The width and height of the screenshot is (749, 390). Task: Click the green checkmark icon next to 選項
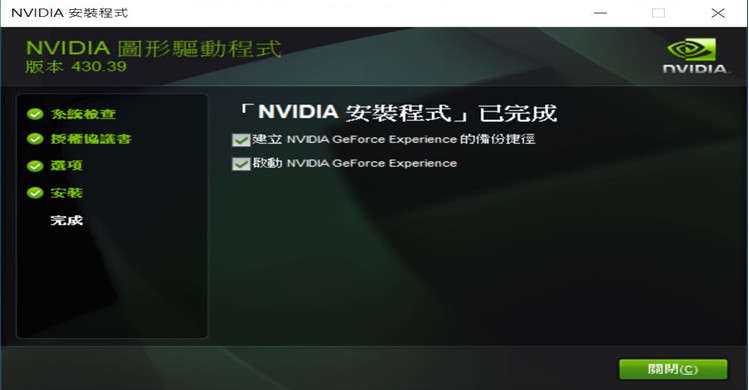[35, 166]
